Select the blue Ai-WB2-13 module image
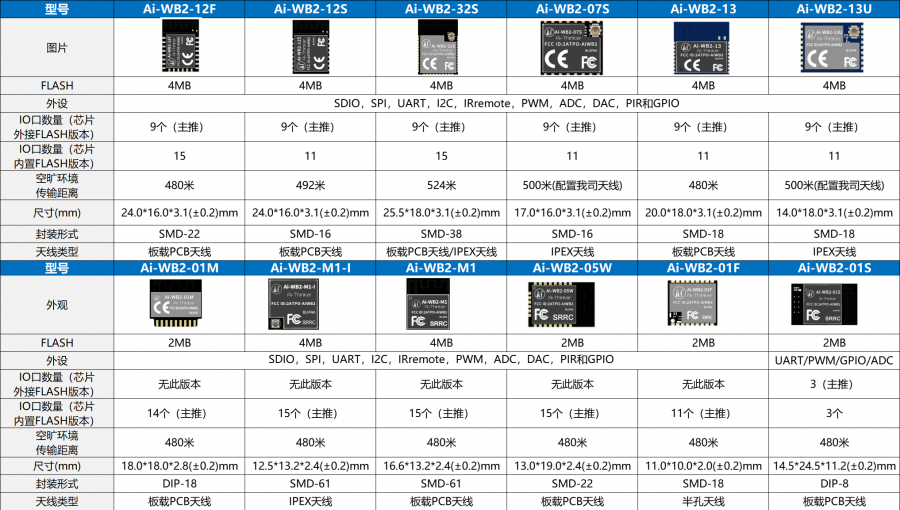This screenshot has height=510, width=900. pos(701,48)
